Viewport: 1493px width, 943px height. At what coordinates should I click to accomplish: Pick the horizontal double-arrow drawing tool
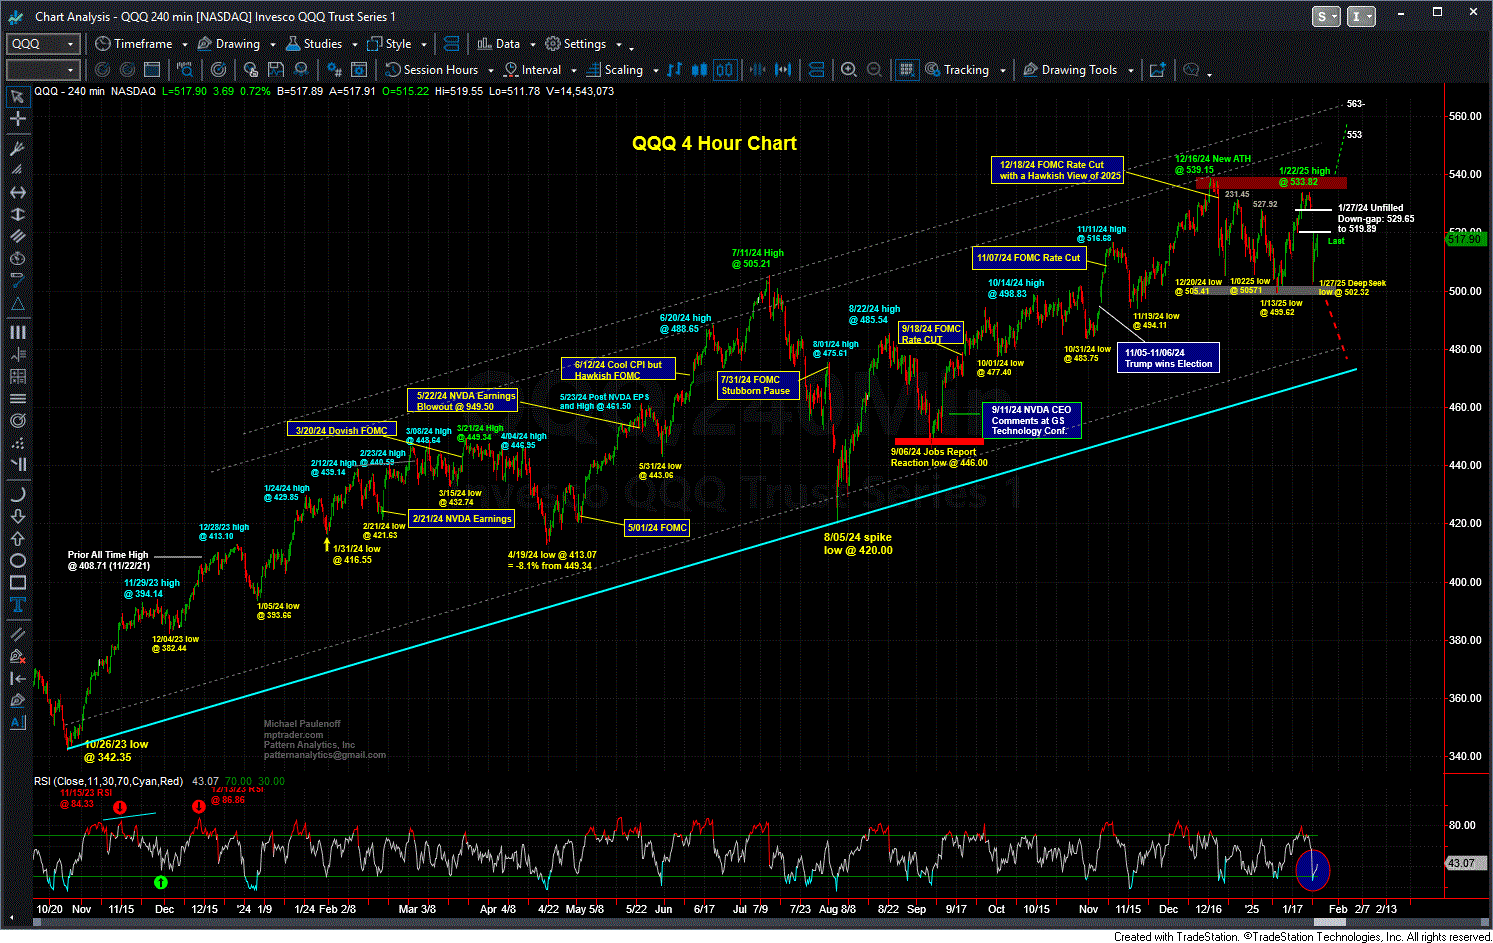pos(17,192)
